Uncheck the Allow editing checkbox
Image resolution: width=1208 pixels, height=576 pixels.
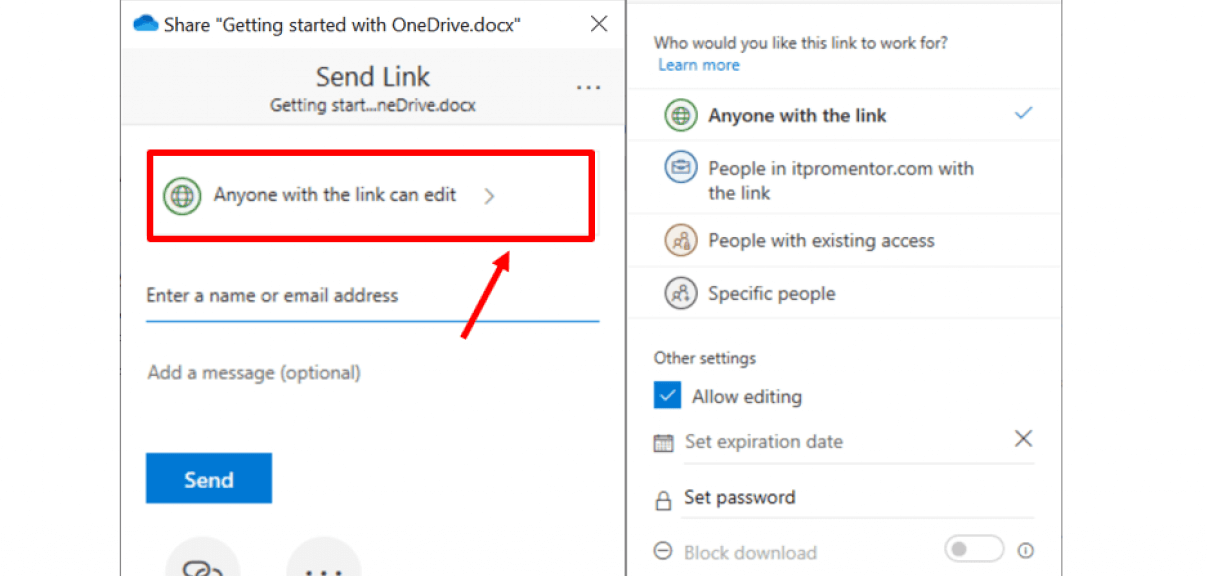click(667, 395)
